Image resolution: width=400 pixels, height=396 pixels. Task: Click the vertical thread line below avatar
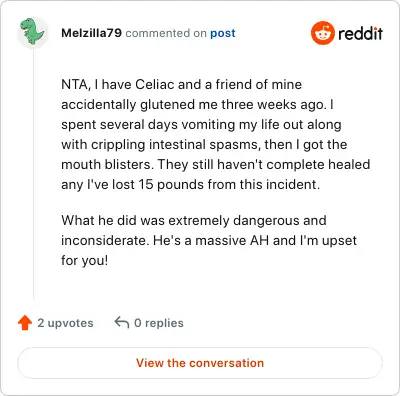coord(34,173)
